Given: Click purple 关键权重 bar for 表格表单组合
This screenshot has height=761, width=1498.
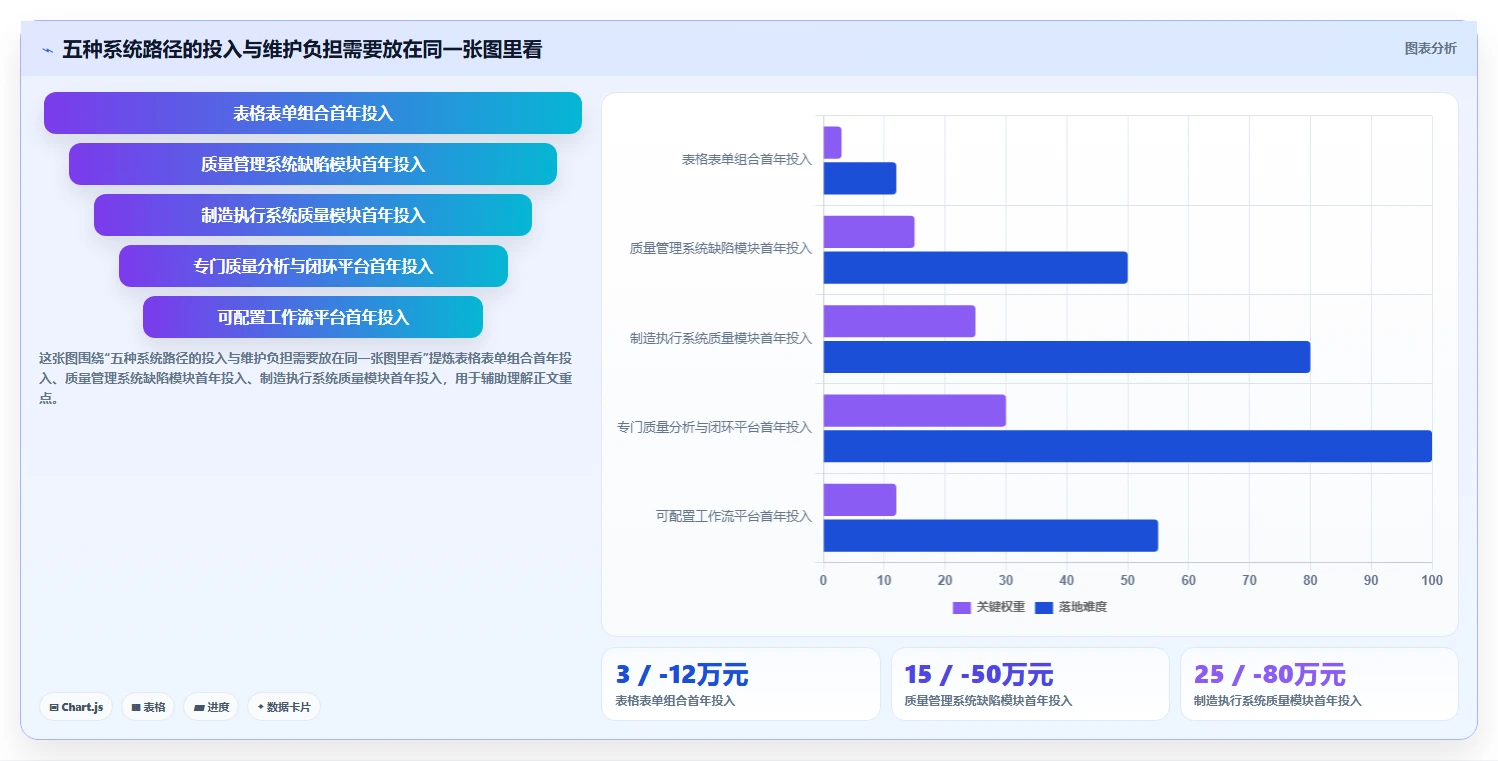Looking at the screenshot, I should click(x=832, y=142).
